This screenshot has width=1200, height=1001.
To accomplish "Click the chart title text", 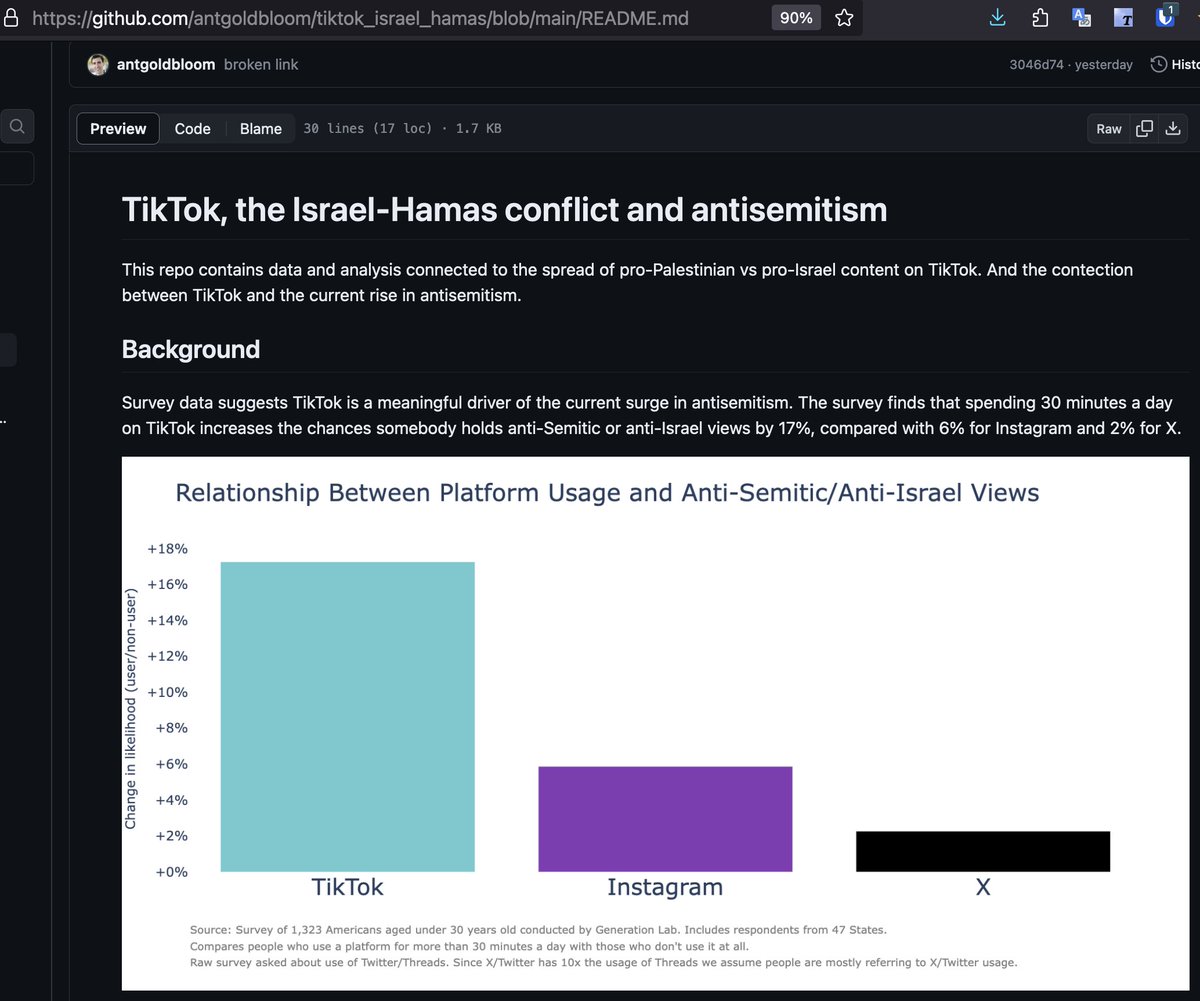I will point(607,492).
